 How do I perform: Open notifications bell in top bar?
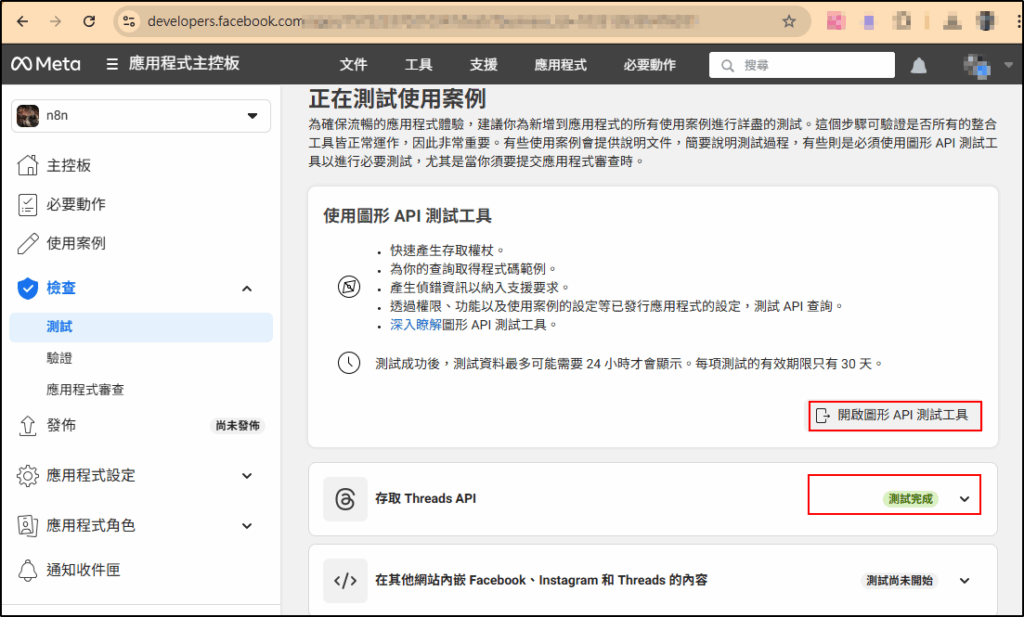919,65
